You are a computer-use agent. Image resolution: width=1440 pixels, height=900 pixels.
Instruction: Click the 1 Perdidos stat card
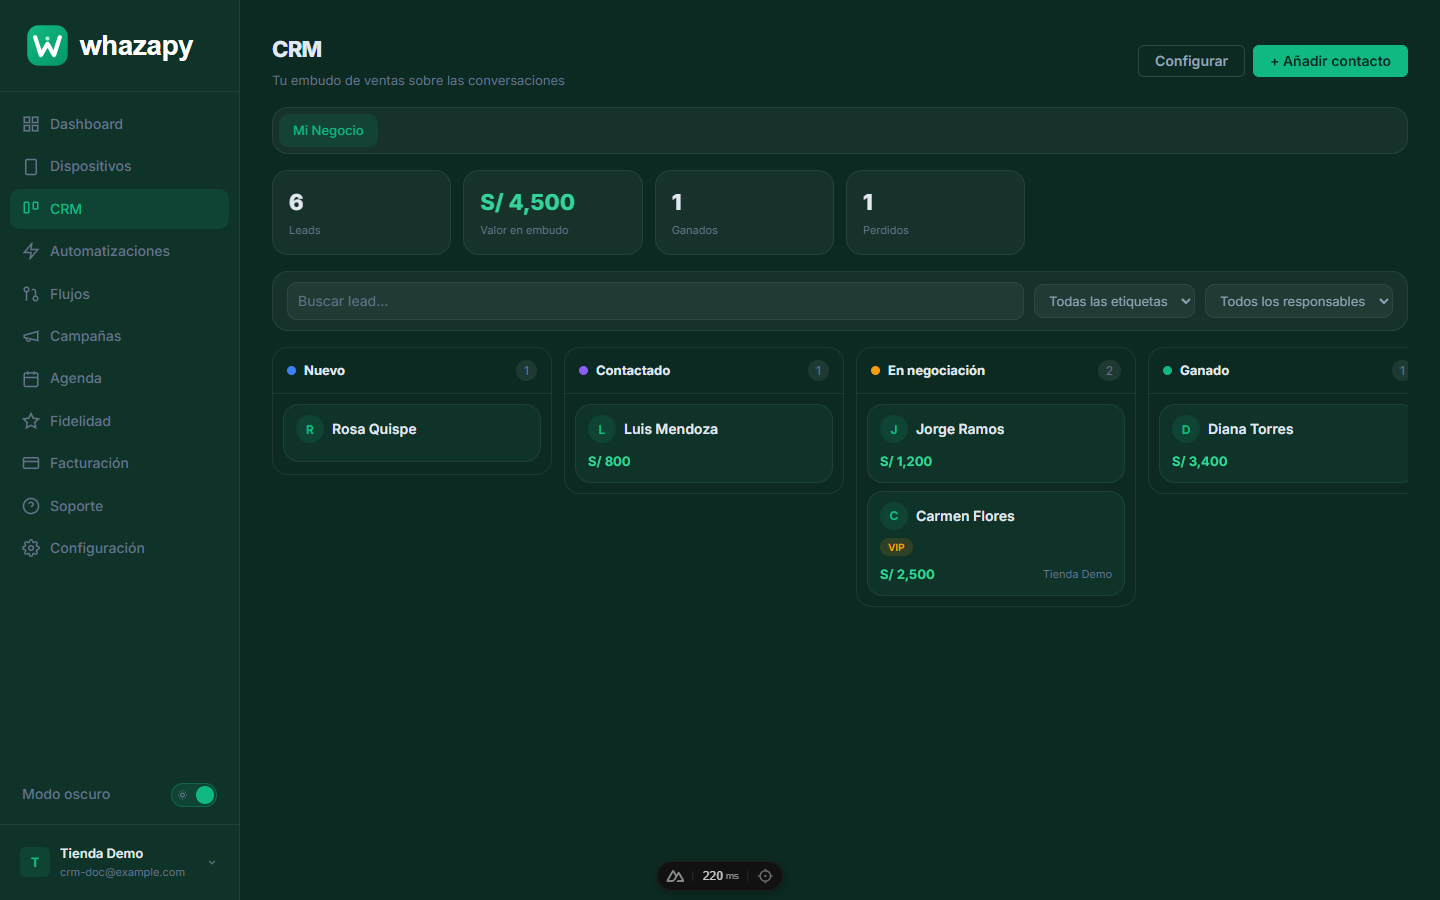(935, 212)
